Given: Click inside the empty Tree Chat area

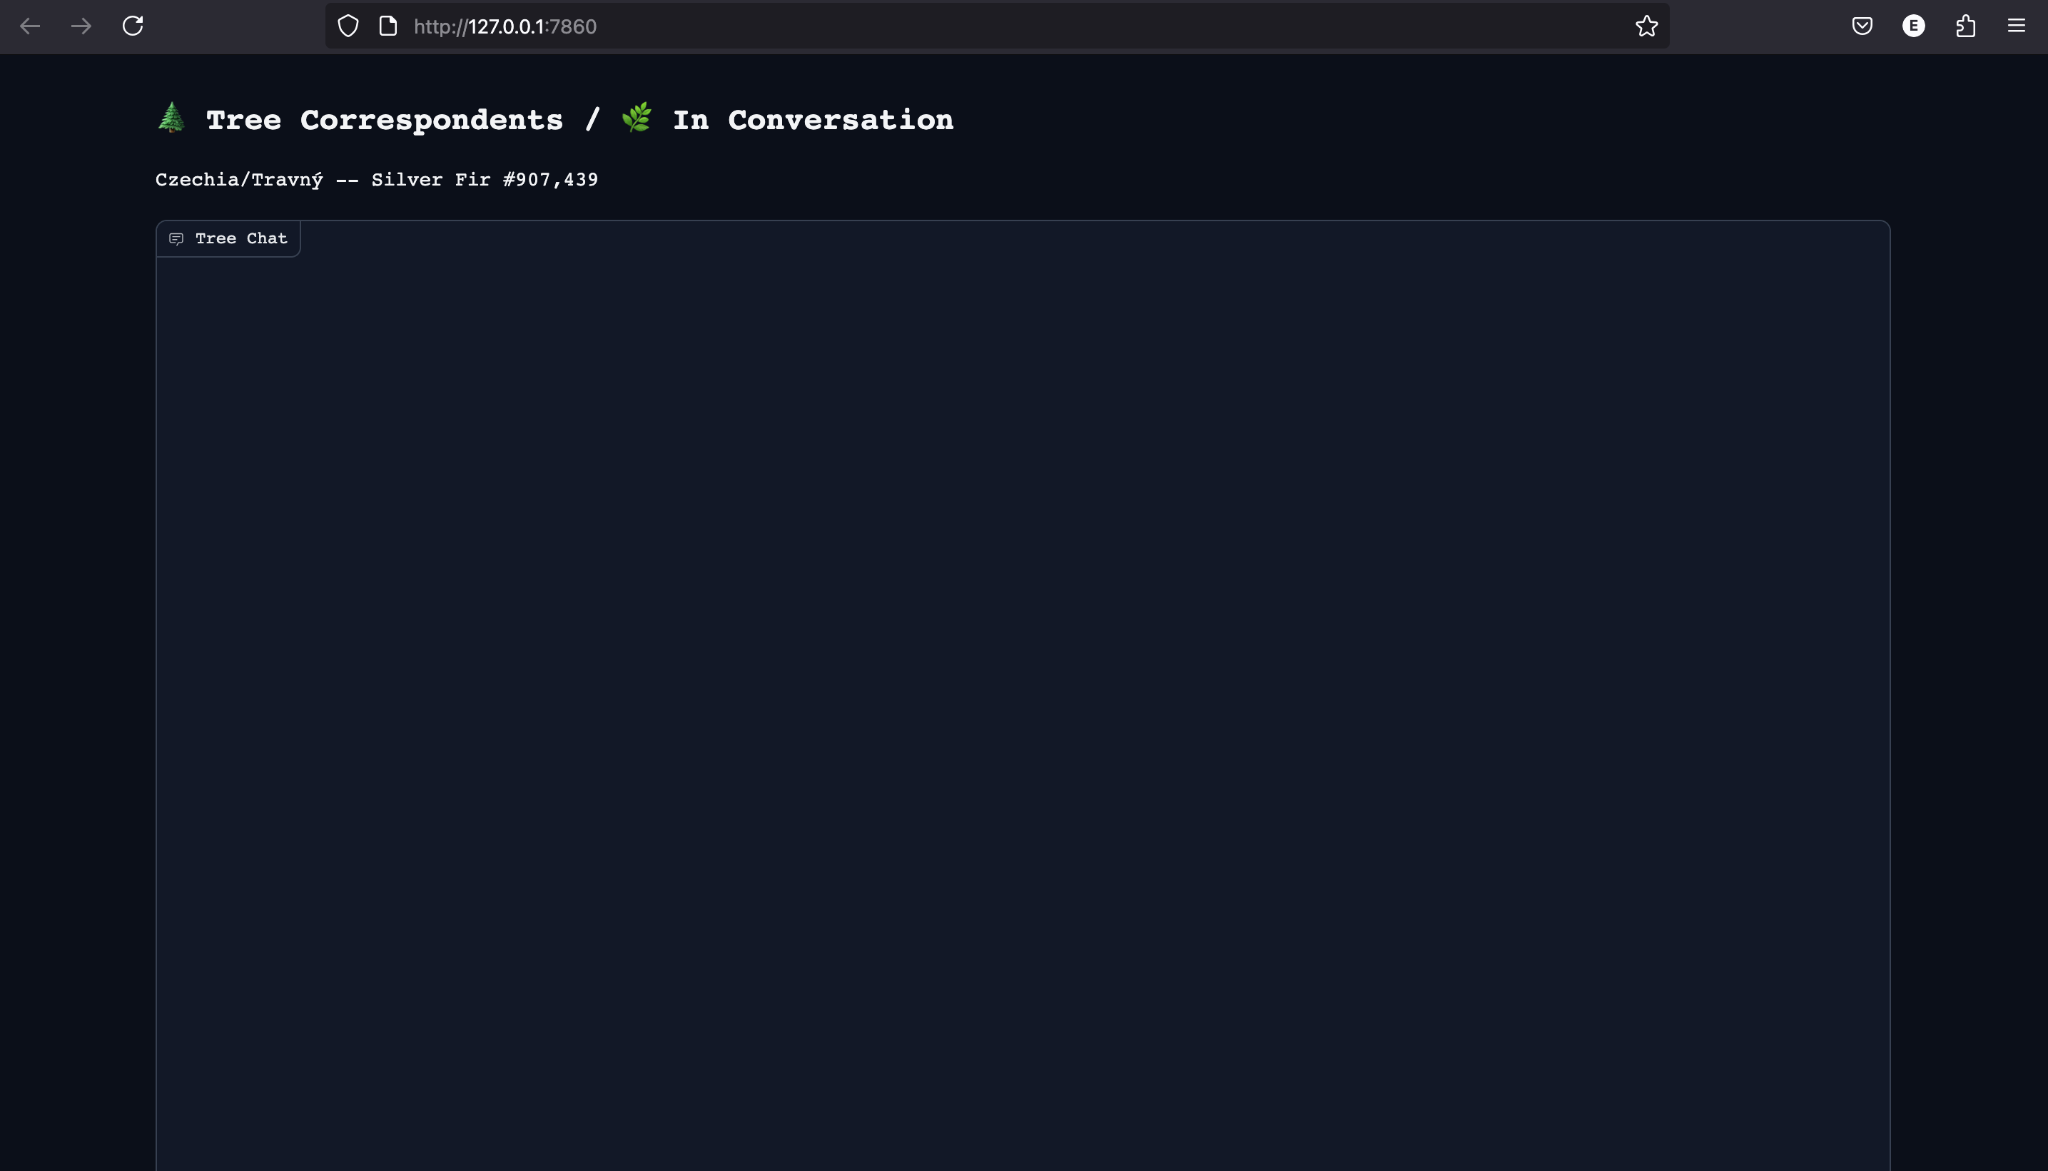Looking at the screenshot, I should (x=1022, y=700).
